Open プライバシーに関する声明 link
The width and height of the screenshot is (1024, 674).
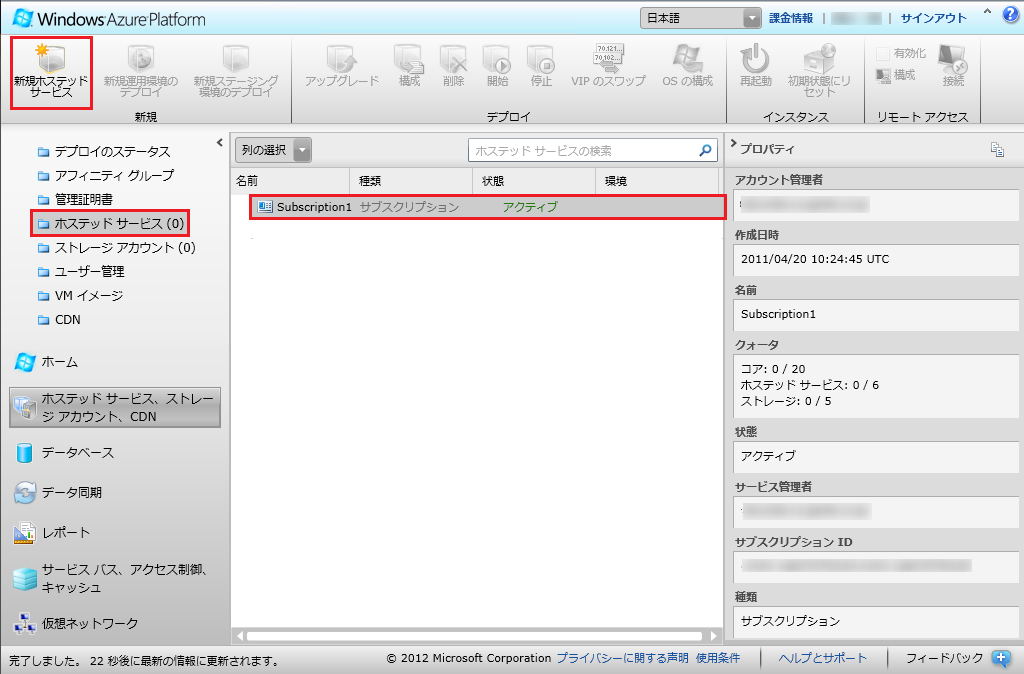click(x=622, y=658)
